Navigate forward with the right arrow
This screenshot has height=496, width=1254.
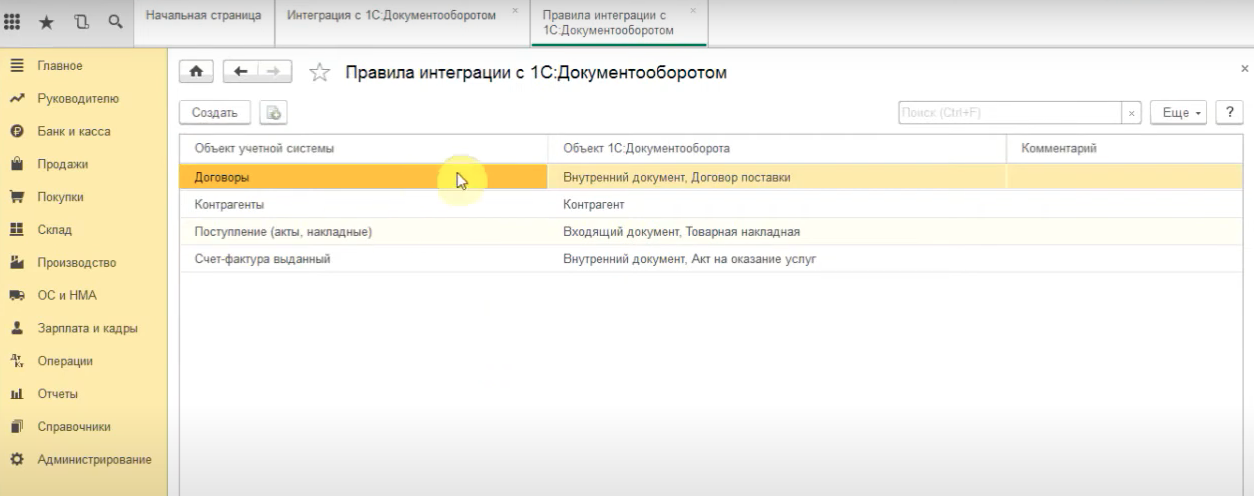tap(275, 71)
